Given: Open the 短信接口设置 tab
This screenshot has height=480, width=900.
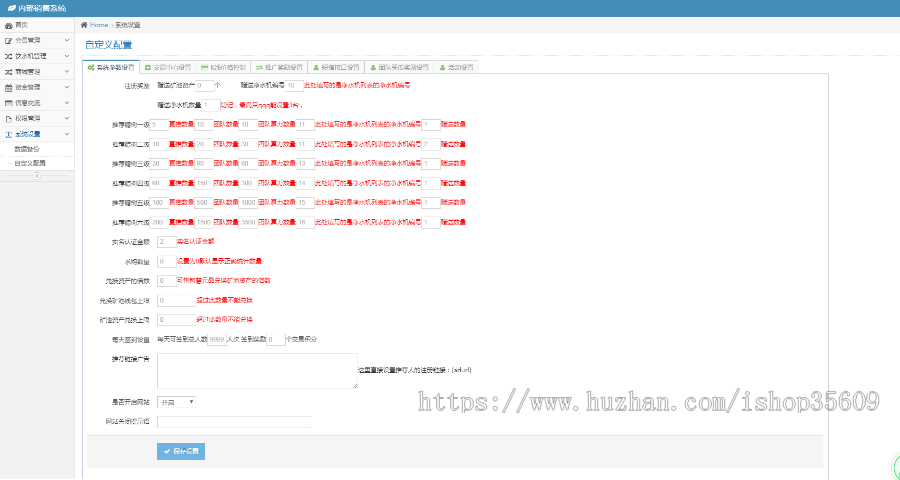Looking at the screenshot, I should [336, 67].
